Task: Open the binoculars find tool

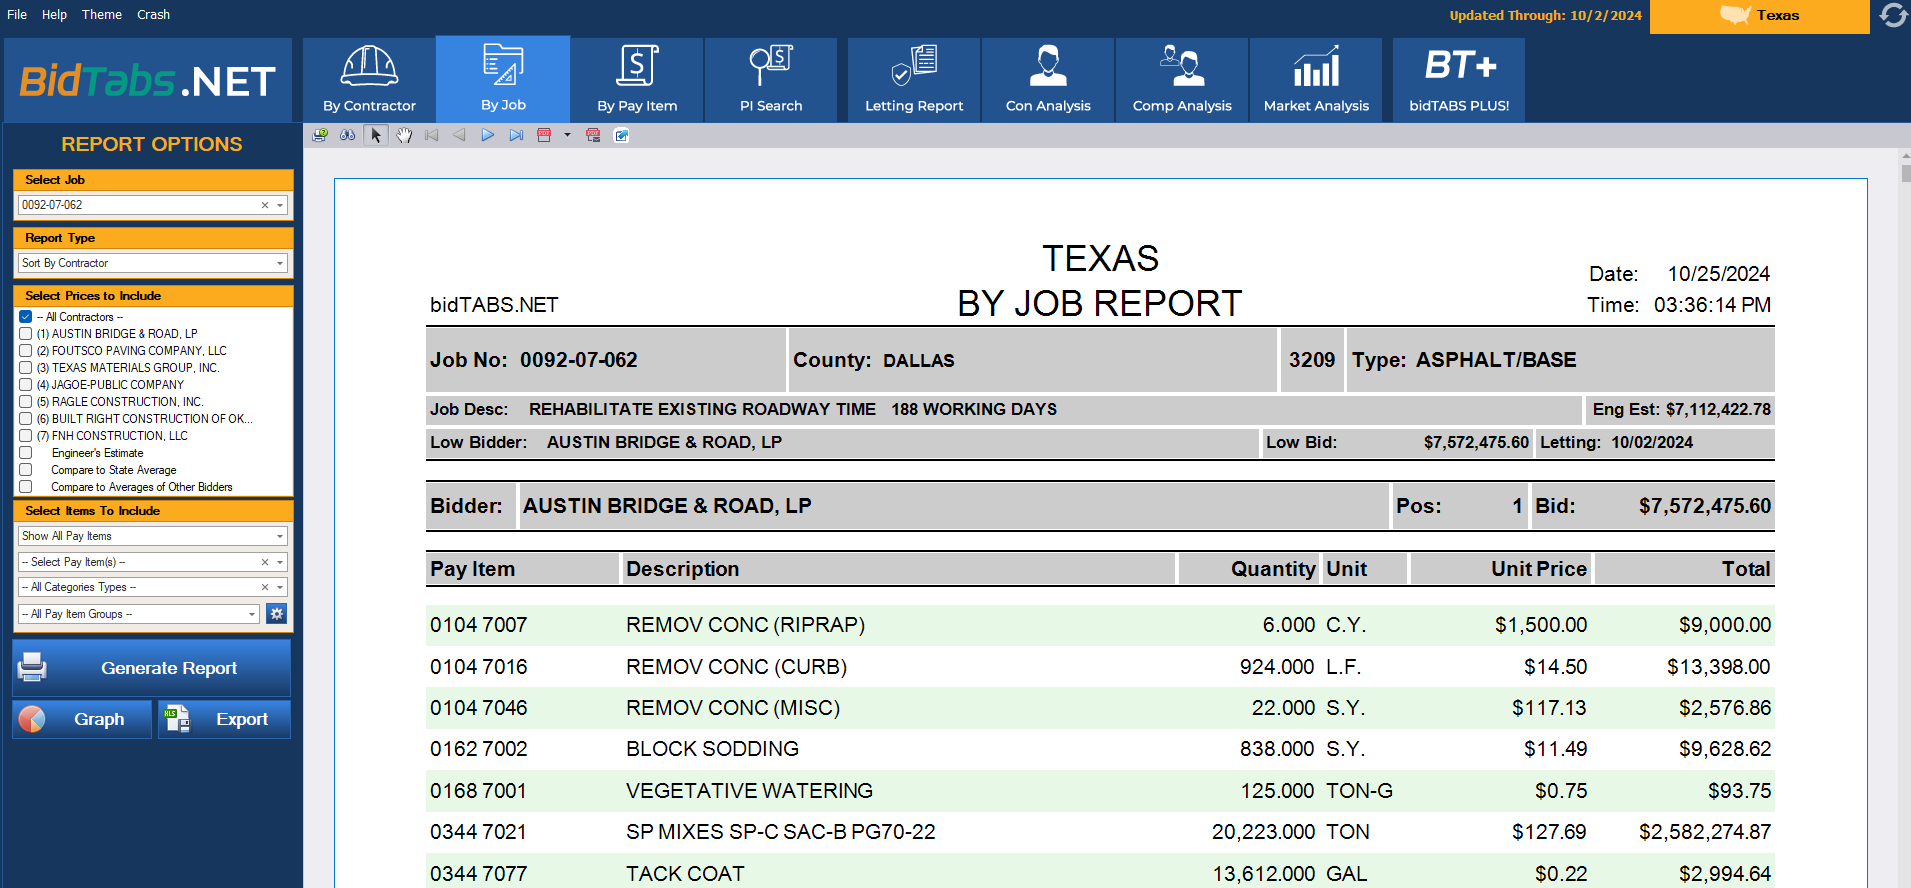Action: 348,135
